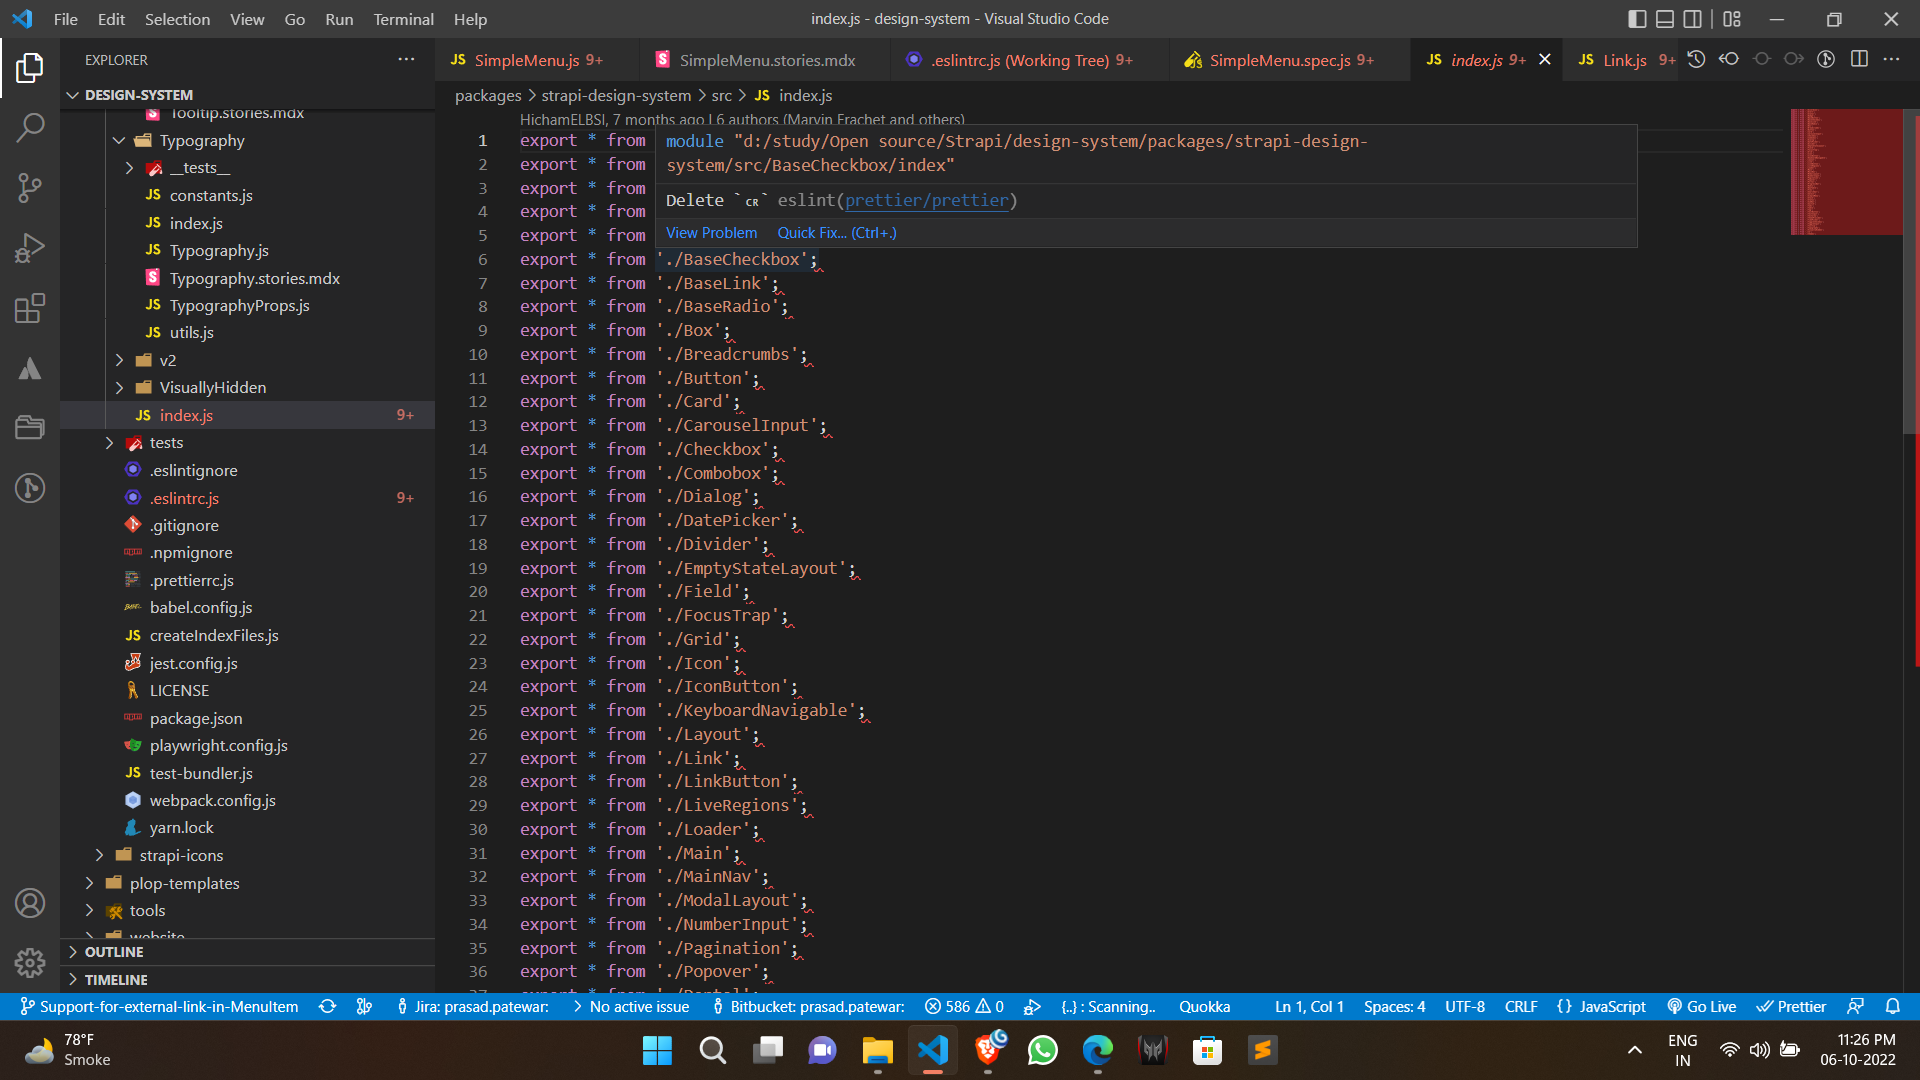The width and height of the screenshot is (1920, 1080).
Task: Open the Extensions icon
Action: point(30,308)
